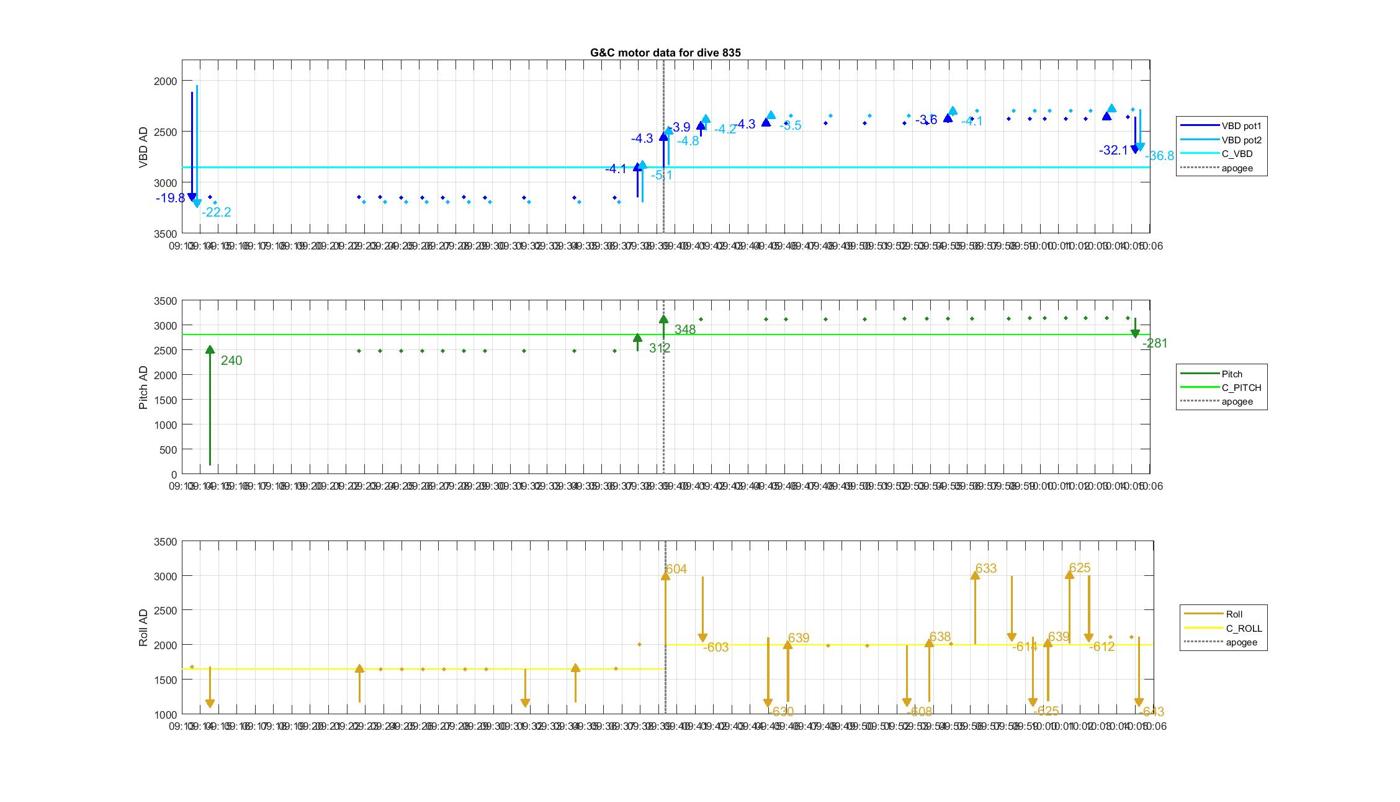
Task: Click the 'VBD AD' y-axis label
Action: pos(143,147)
